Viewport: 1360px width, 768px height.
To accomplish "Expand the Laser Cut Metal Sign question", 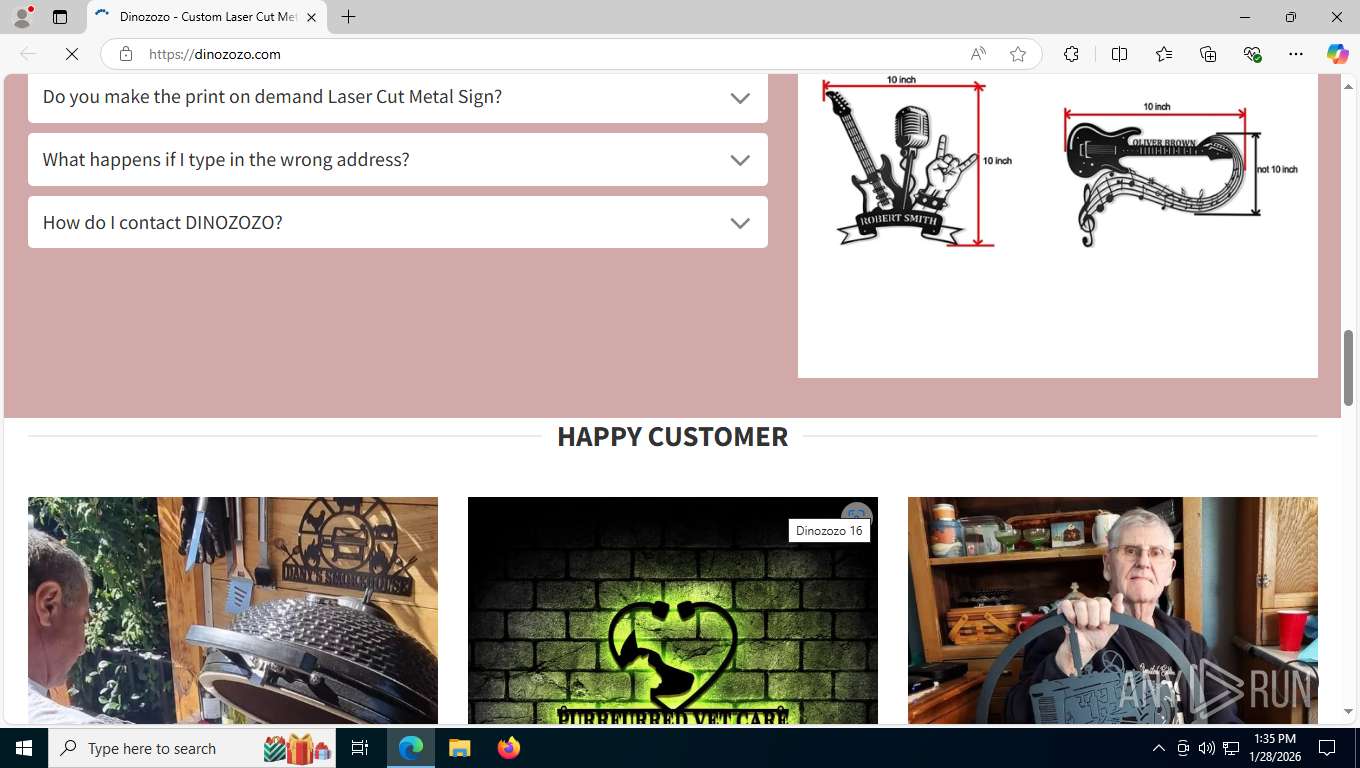I will click(x=398, y=98).
